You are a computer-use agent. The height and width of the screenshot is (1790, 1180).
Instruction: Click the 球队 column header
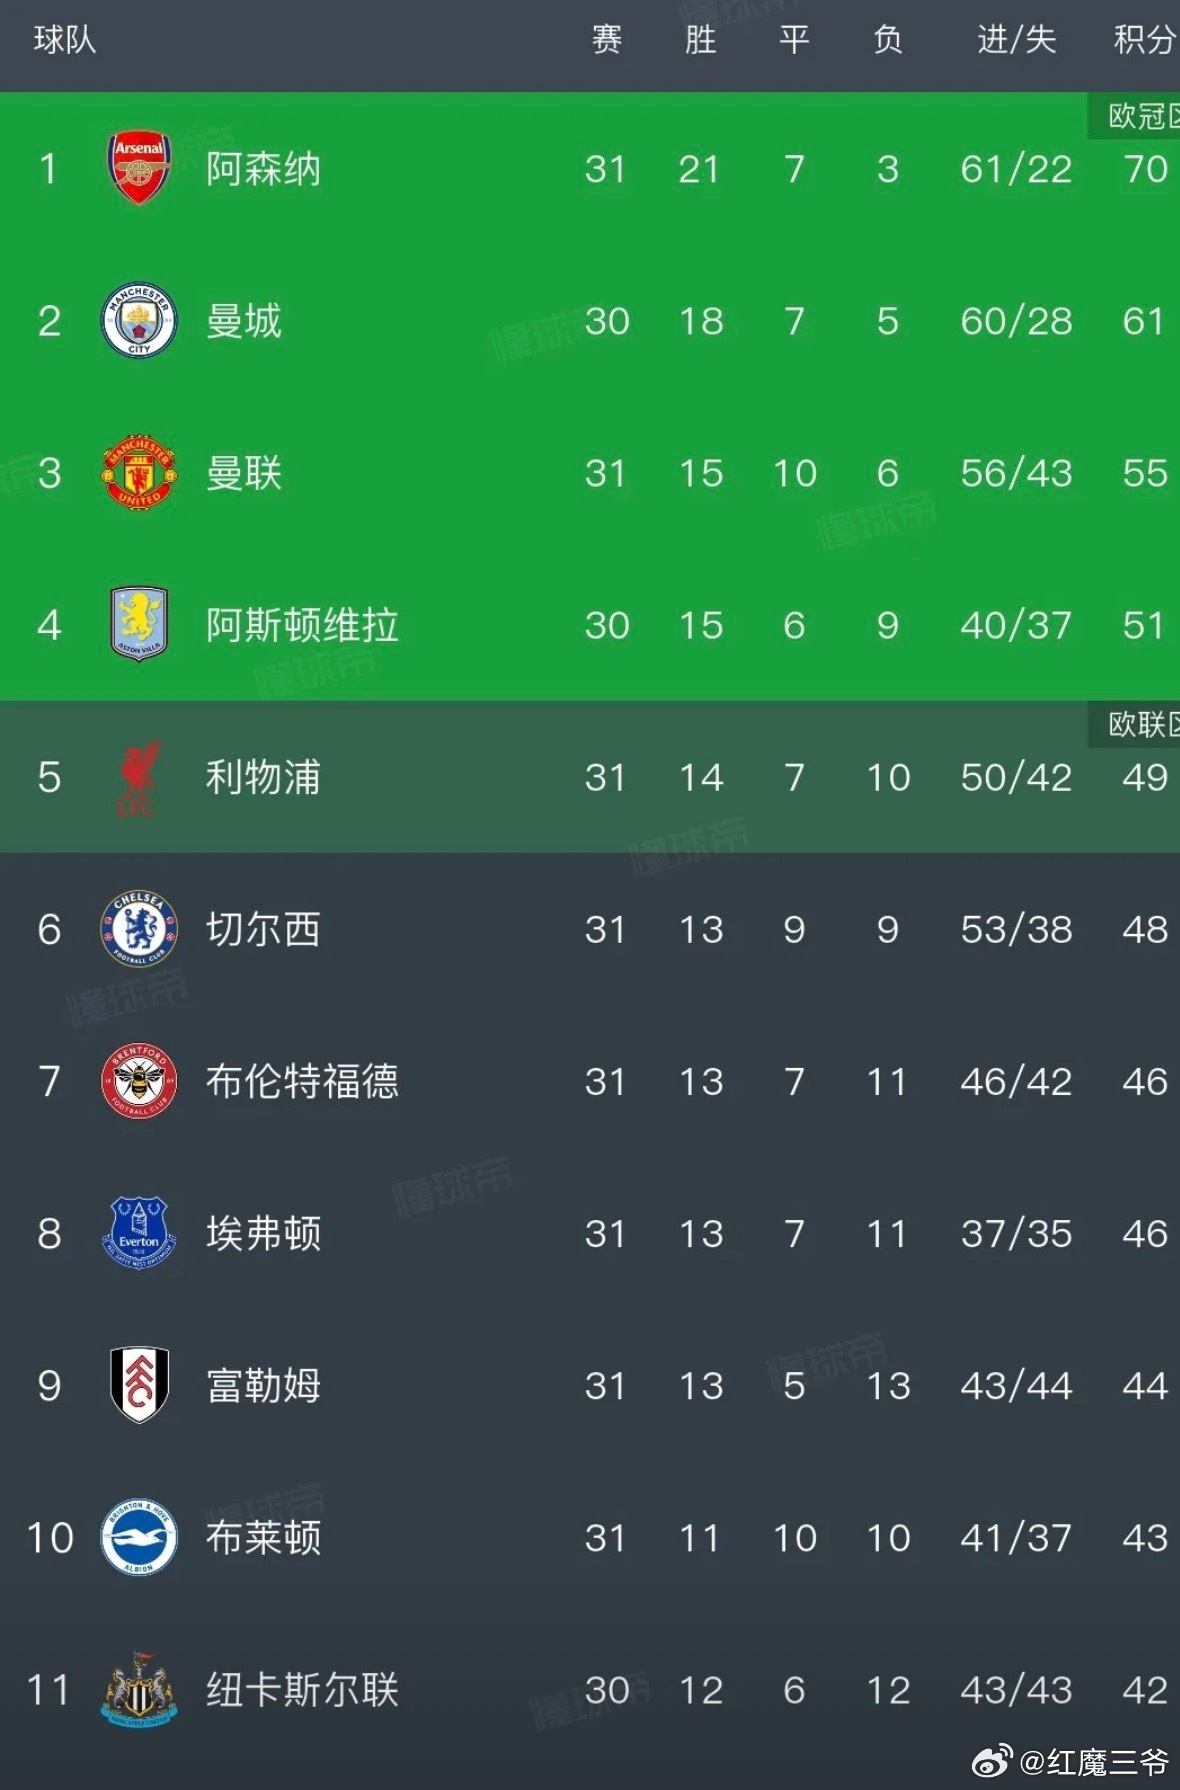tap(64, 40)
